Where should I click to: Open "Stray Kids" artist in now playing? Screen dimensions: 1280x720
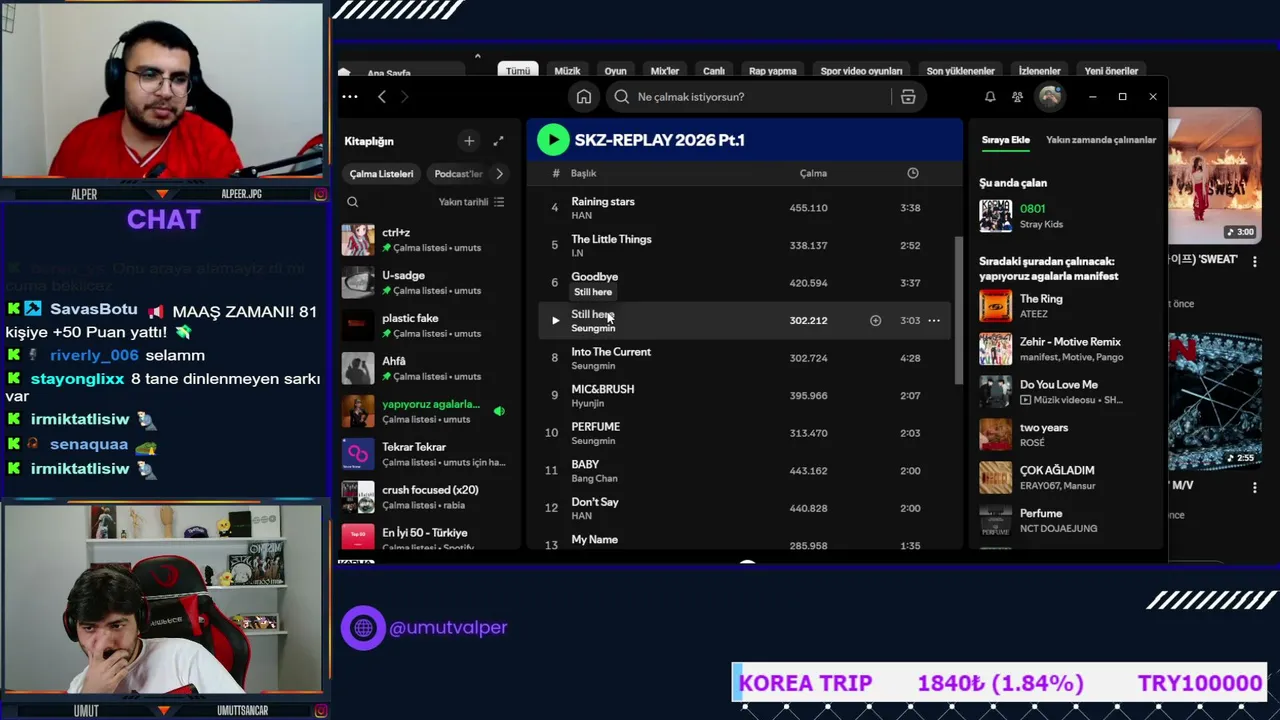coord(1041,225)
